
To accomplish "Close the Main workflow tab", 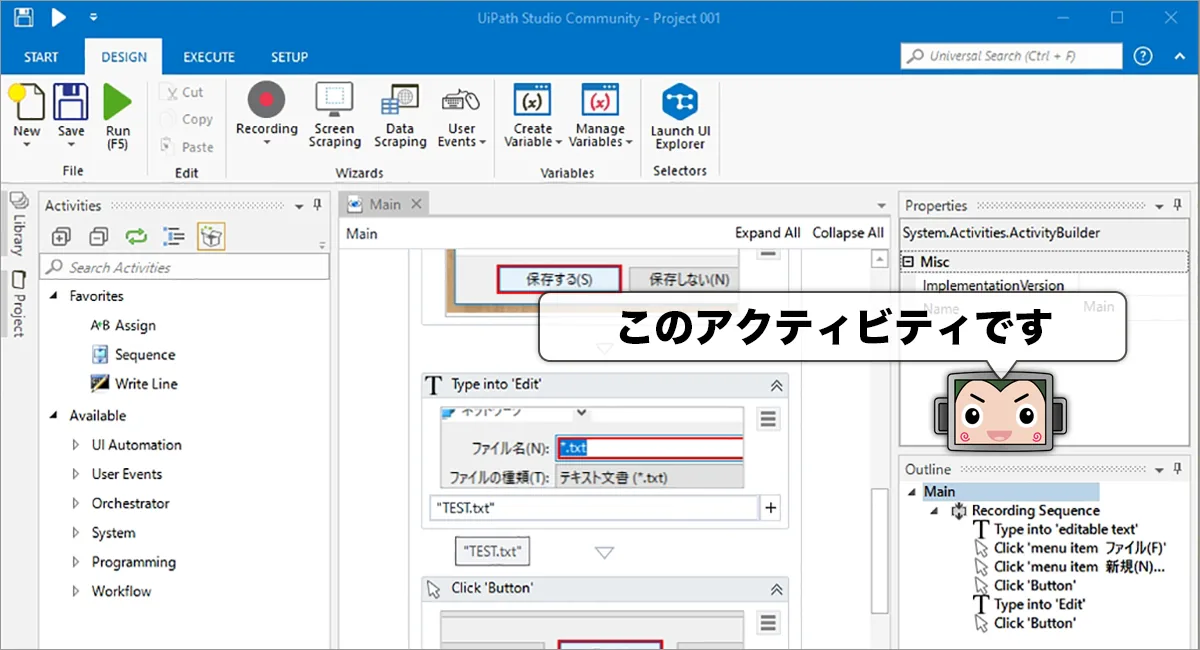I will [x=417, y=204].
